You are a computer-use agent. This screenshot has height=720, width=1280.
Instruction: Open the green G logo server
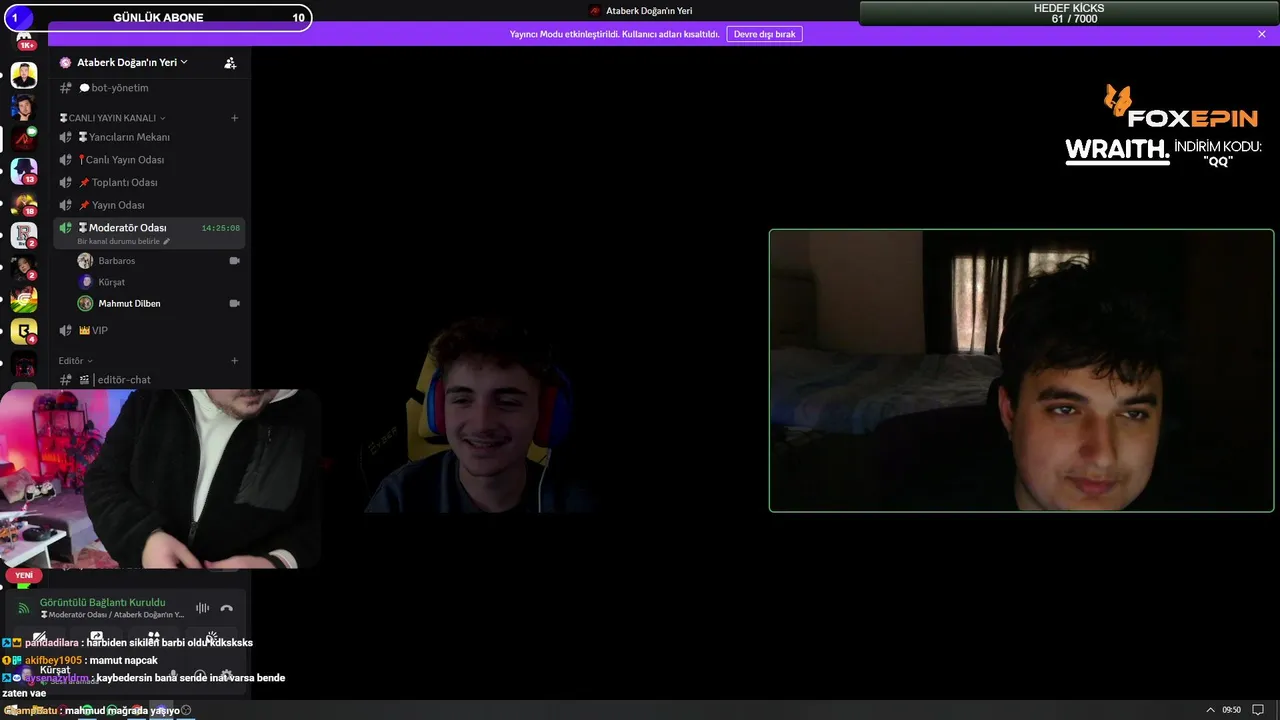pos(24,299)
